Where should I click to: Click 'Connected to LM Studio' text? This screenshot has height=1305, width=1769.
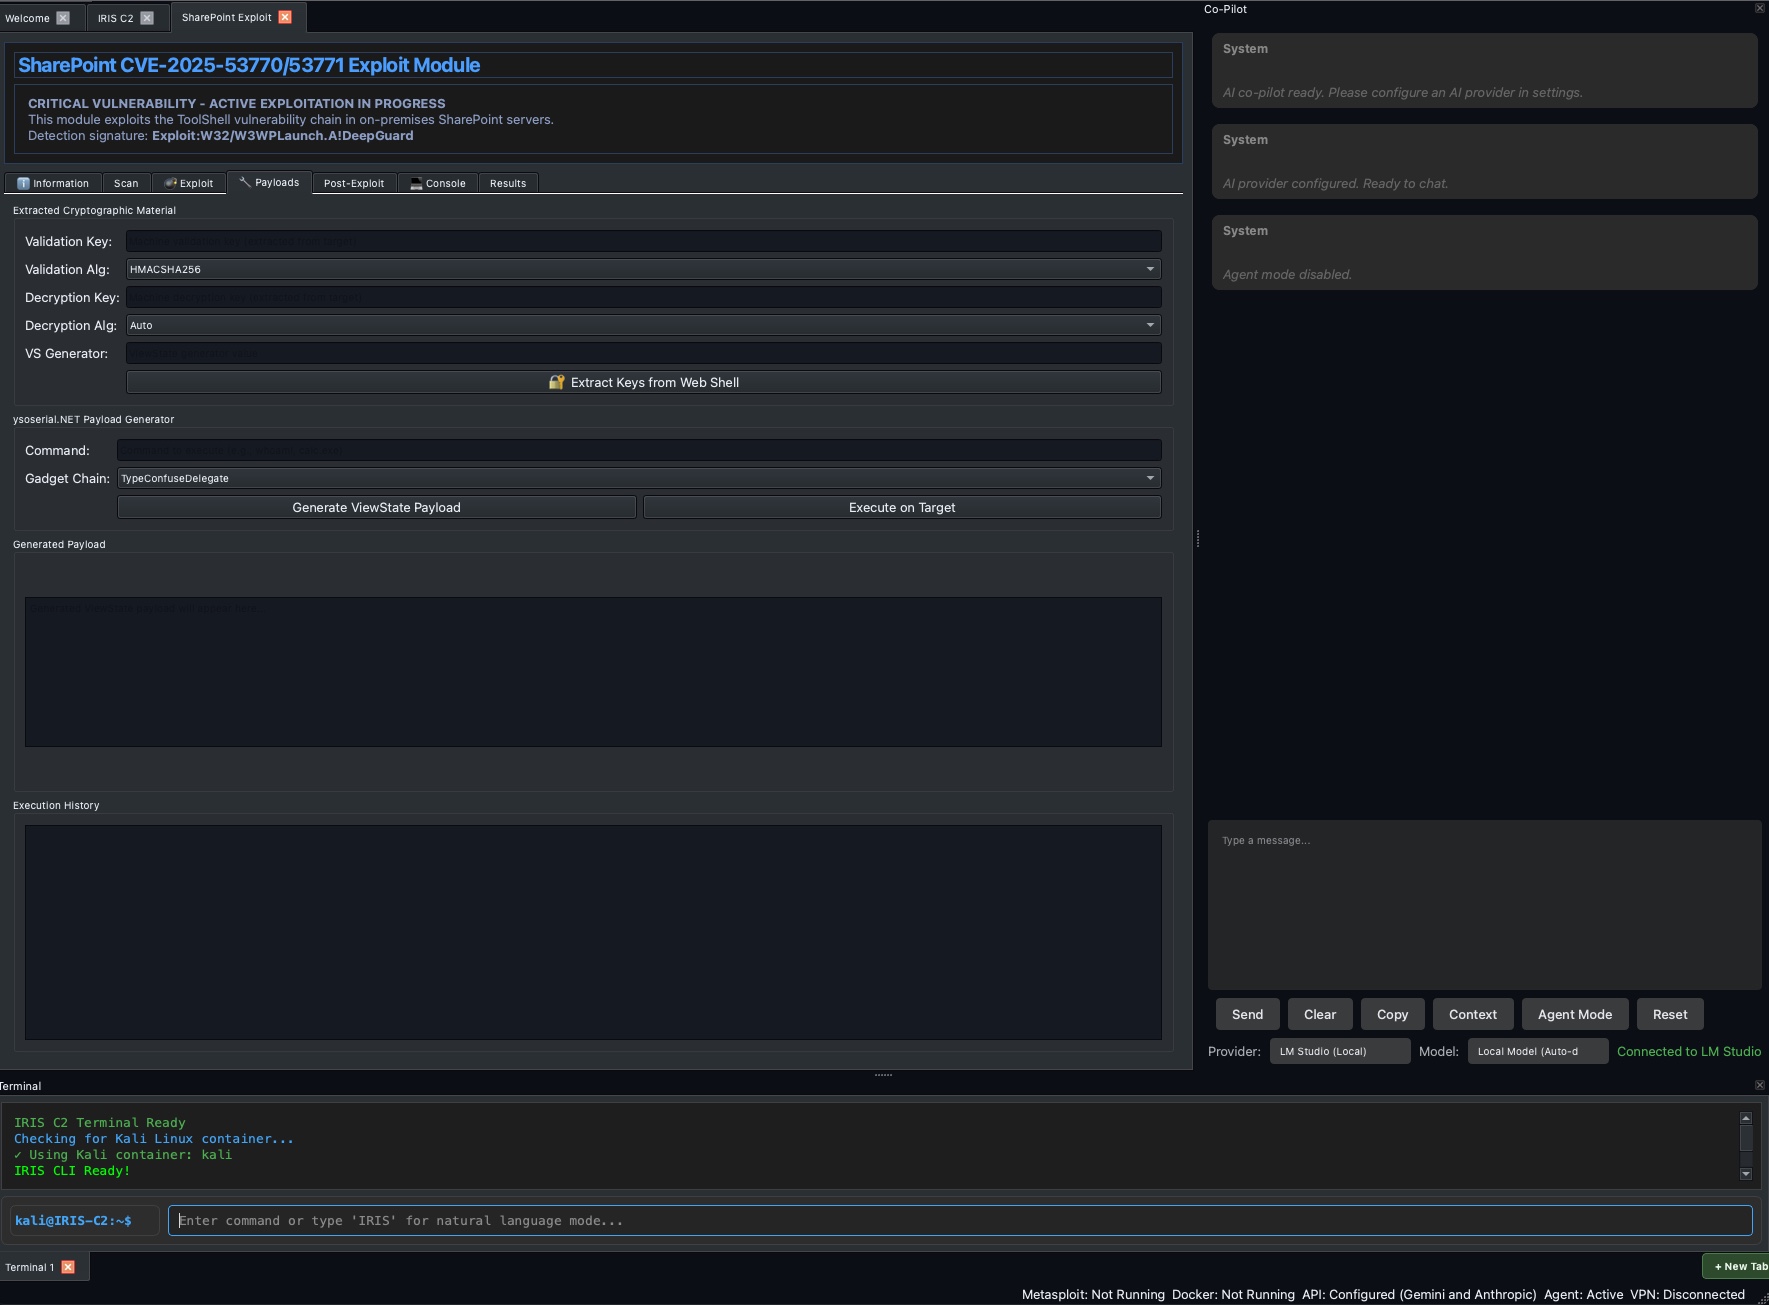pos(1689,1051)
